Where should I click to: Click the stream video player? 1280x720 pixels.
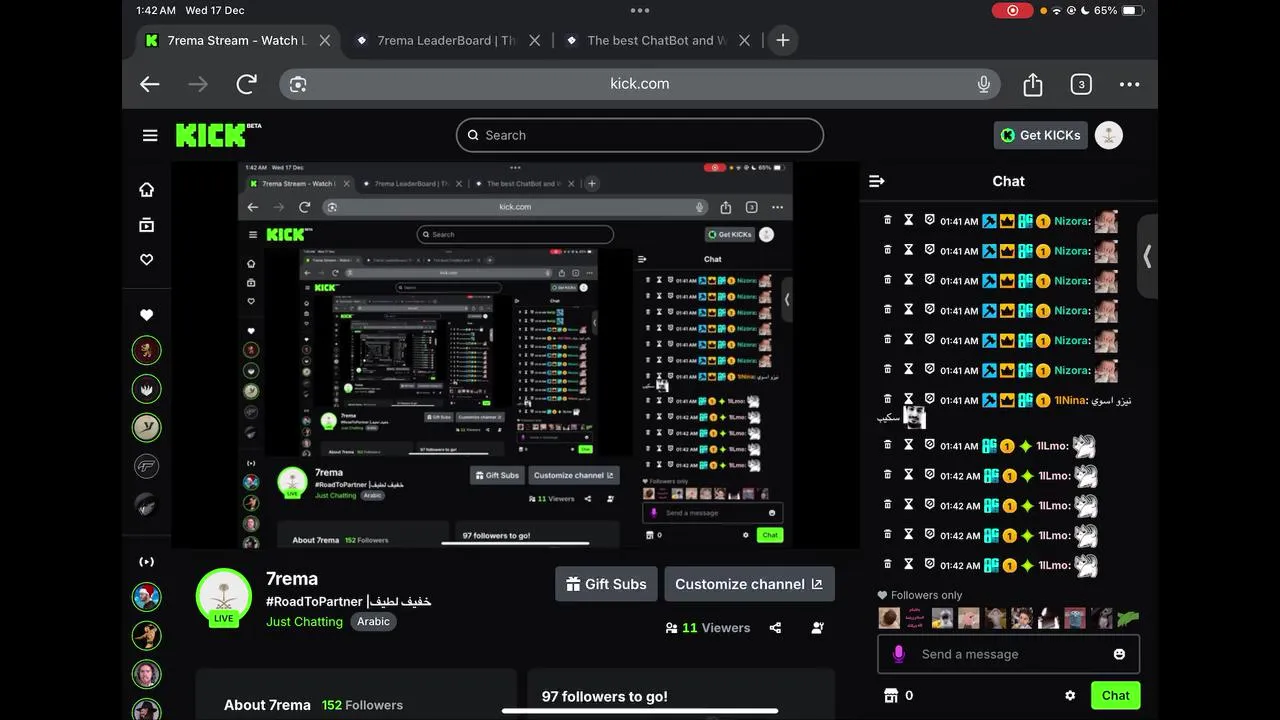[x=515, y=355]
